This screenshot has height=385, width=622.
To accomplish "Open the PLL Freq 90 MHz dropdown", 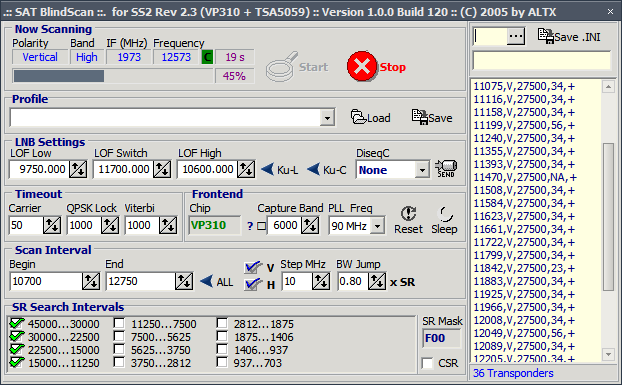I will [378, 226].
